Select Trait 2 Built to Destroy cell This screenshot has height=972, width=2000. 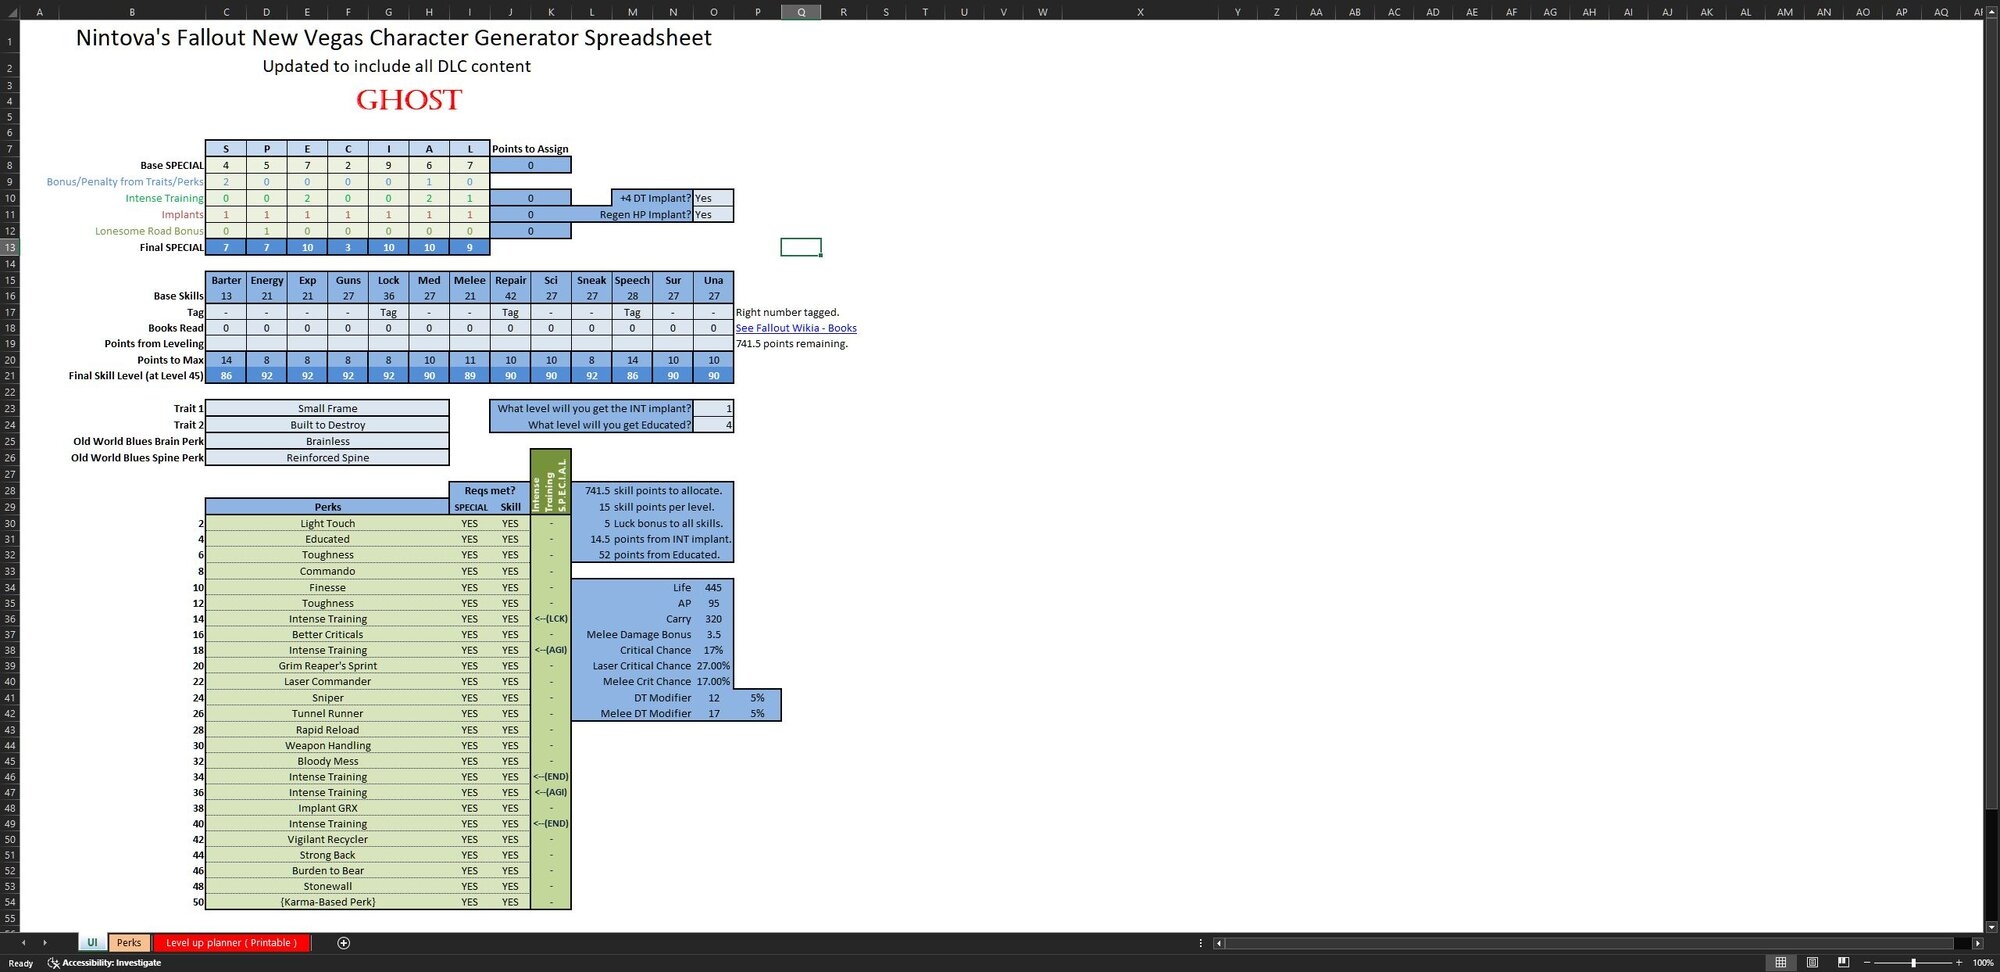click(327, 425)
